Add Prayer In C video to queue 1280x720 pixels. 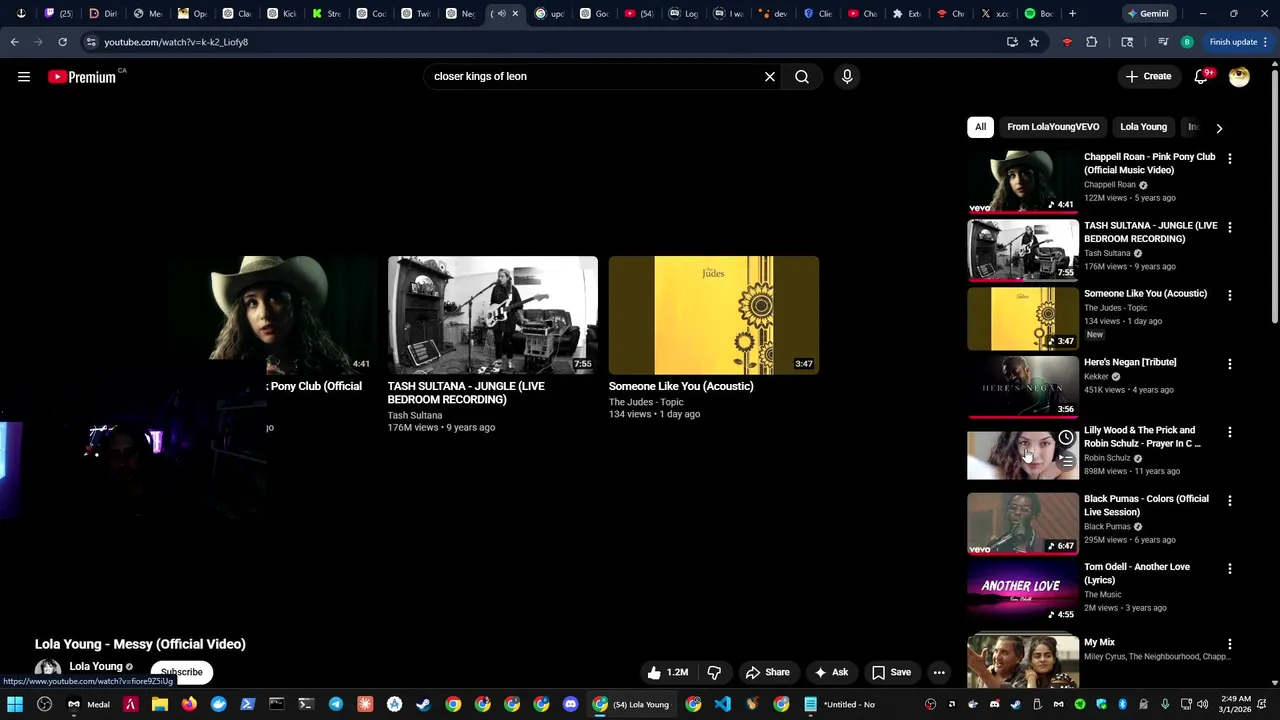tap(1066, 461)
